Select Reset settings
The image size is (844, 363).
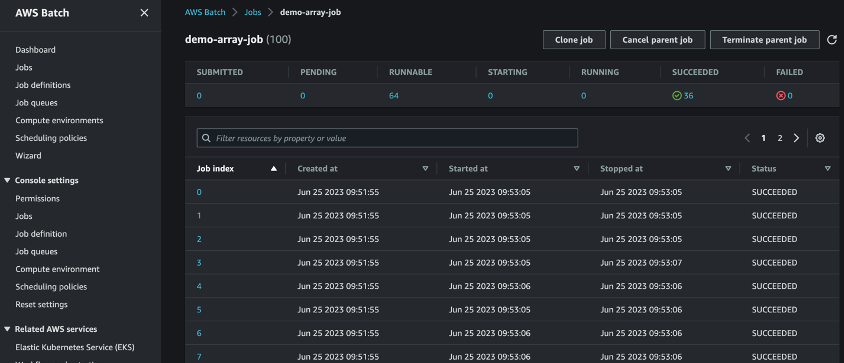point(41,304)
